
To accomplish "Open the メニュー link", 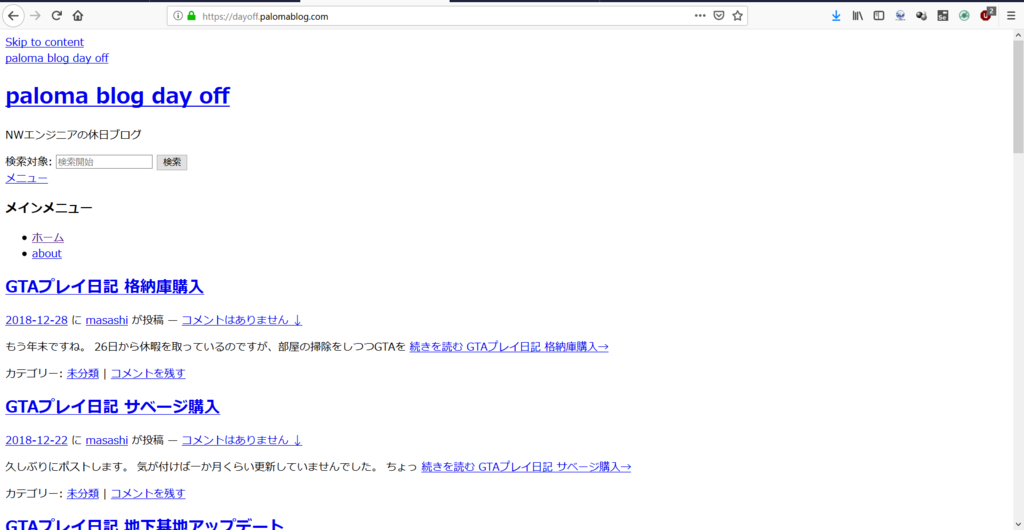I will pyautogui.click(x=26, y=178).
